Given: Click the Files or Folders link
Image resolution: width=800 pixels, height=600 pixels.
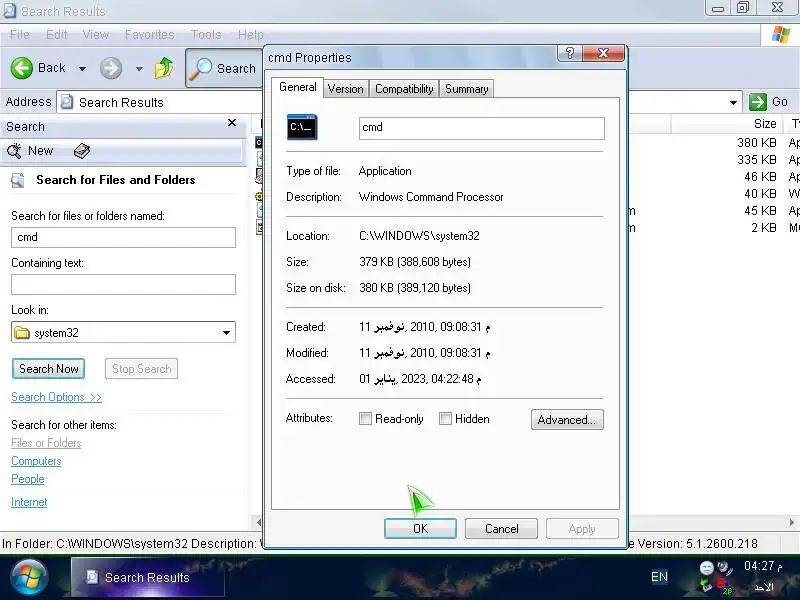Looking at the screenshot, I should tap(46, 443).
